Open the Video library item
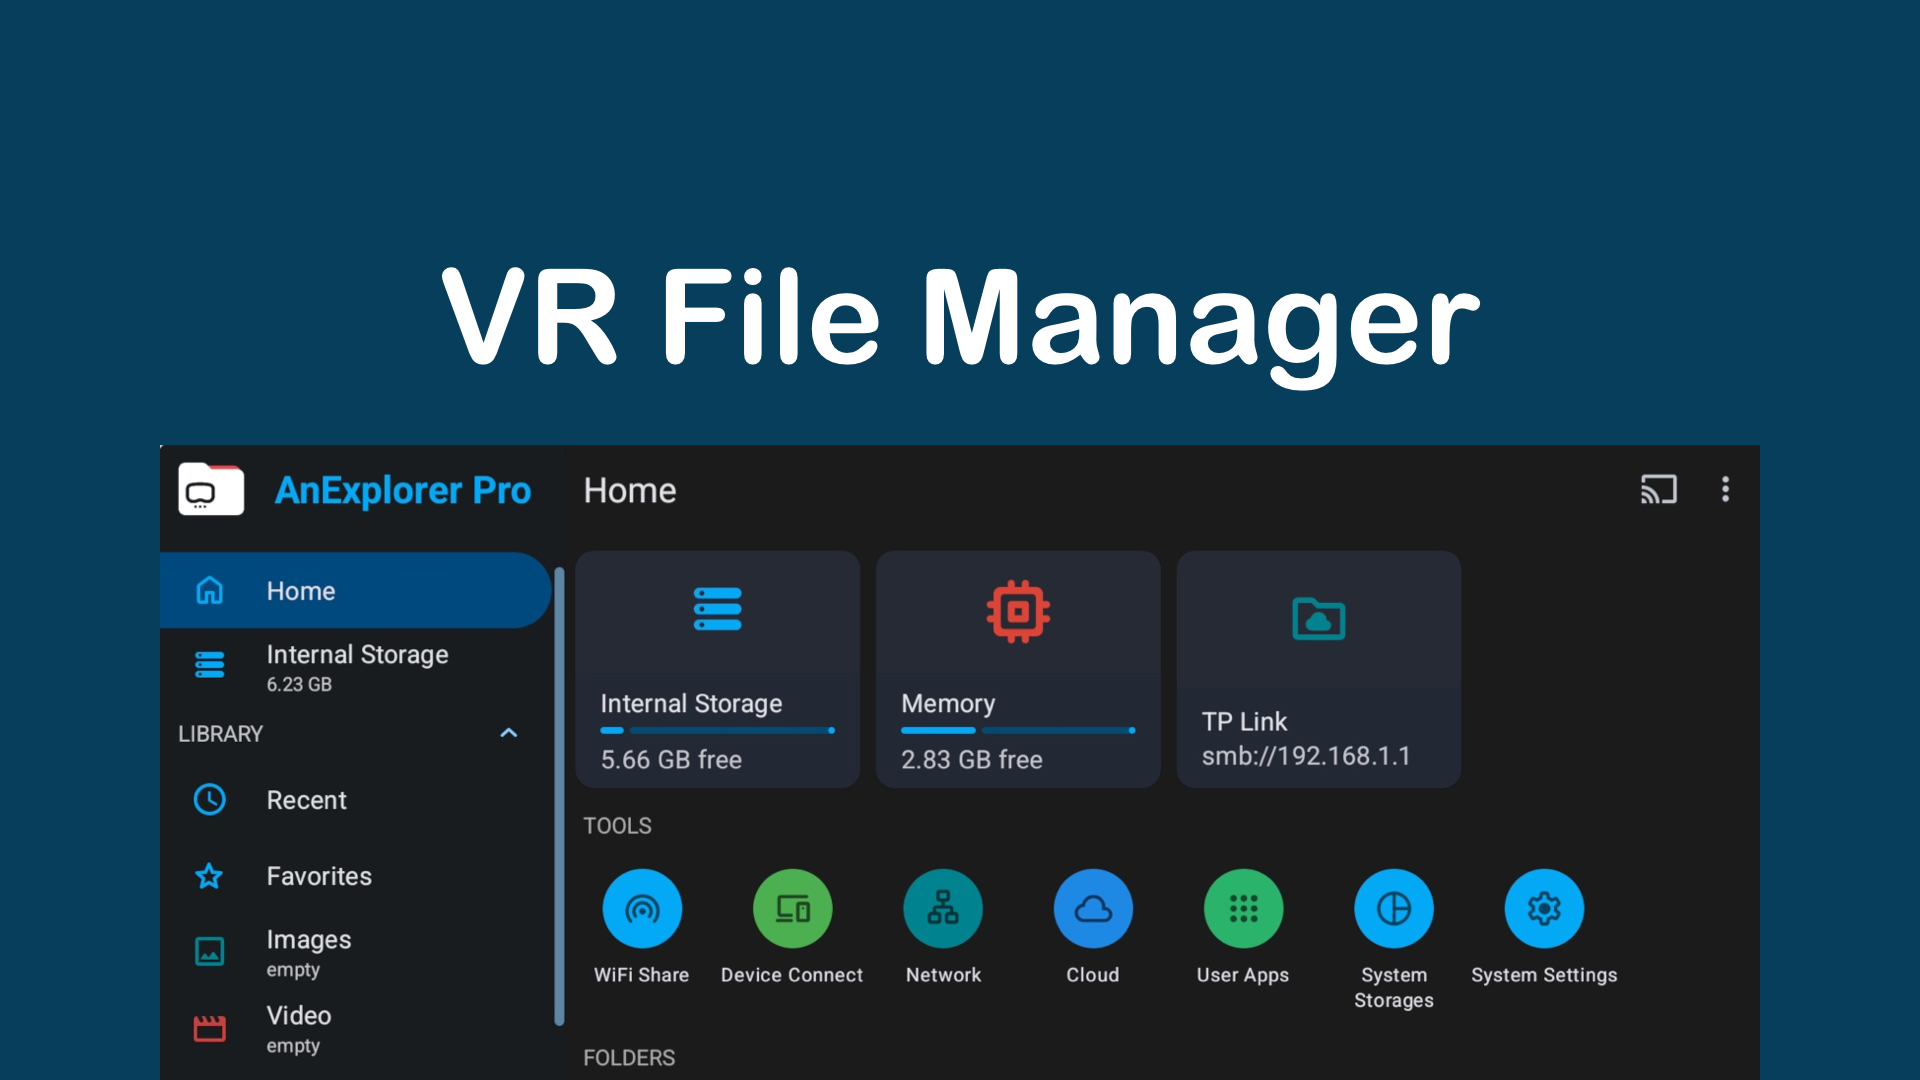 tap(298, 1028)
